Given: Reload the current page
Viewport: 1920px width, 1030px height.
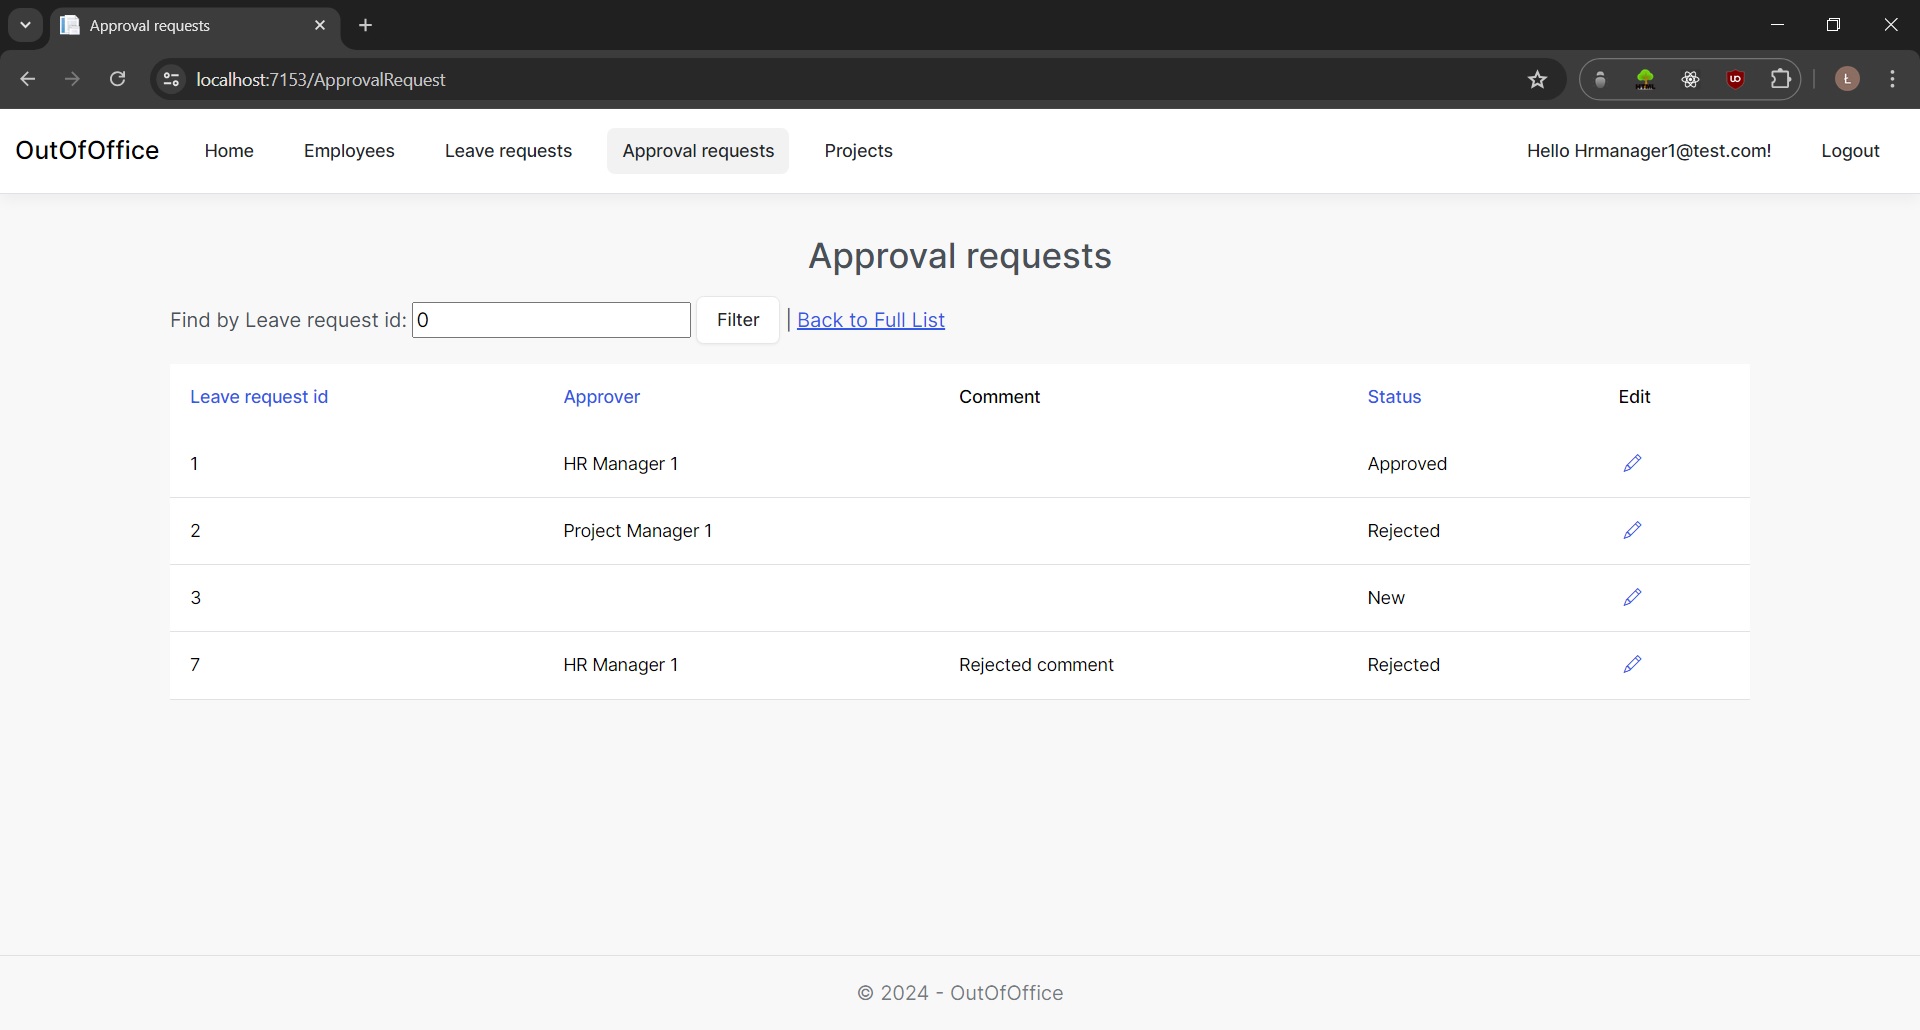Looking at the screenshot, I should pos(117,79).
